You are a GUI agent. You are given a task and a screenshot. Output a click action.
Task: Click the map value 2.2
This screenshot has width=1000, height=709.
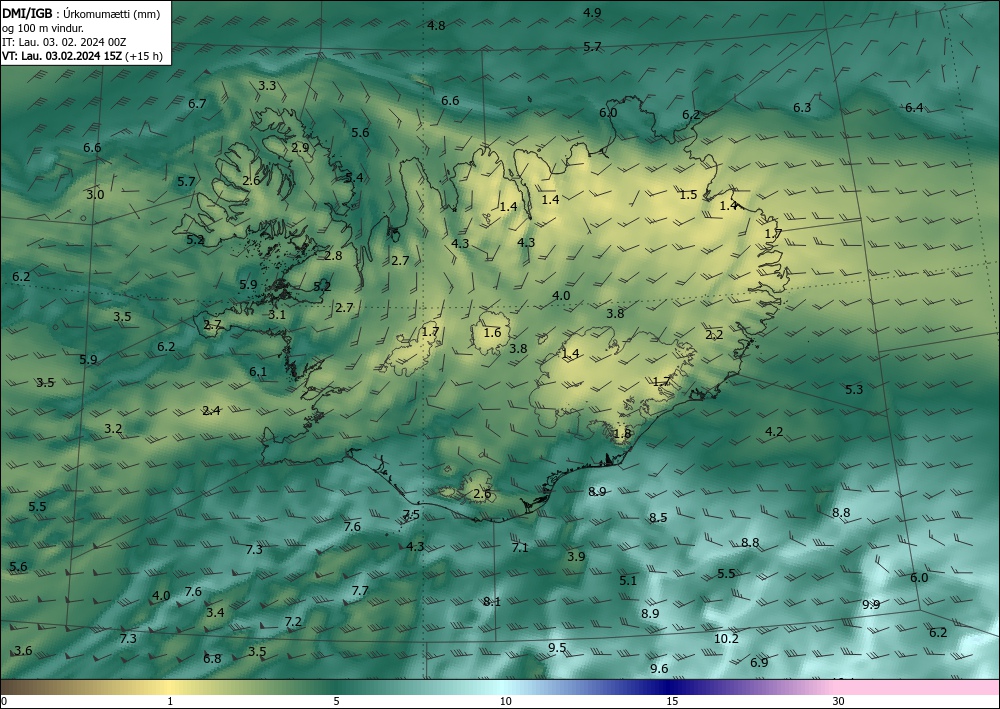(x=714, y=335)
